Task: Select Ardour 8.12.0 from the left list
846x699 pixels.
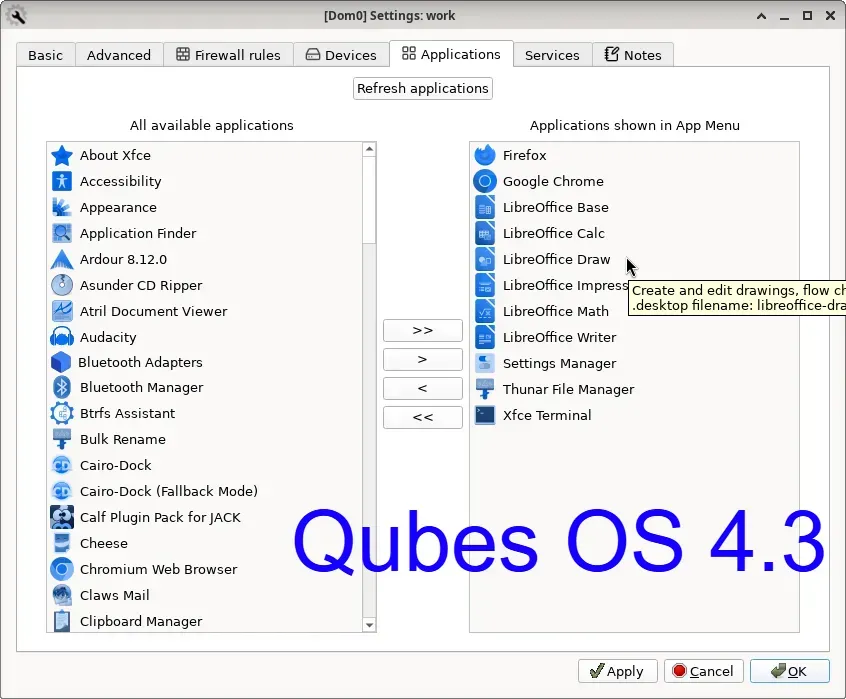Action: (122, 259)
